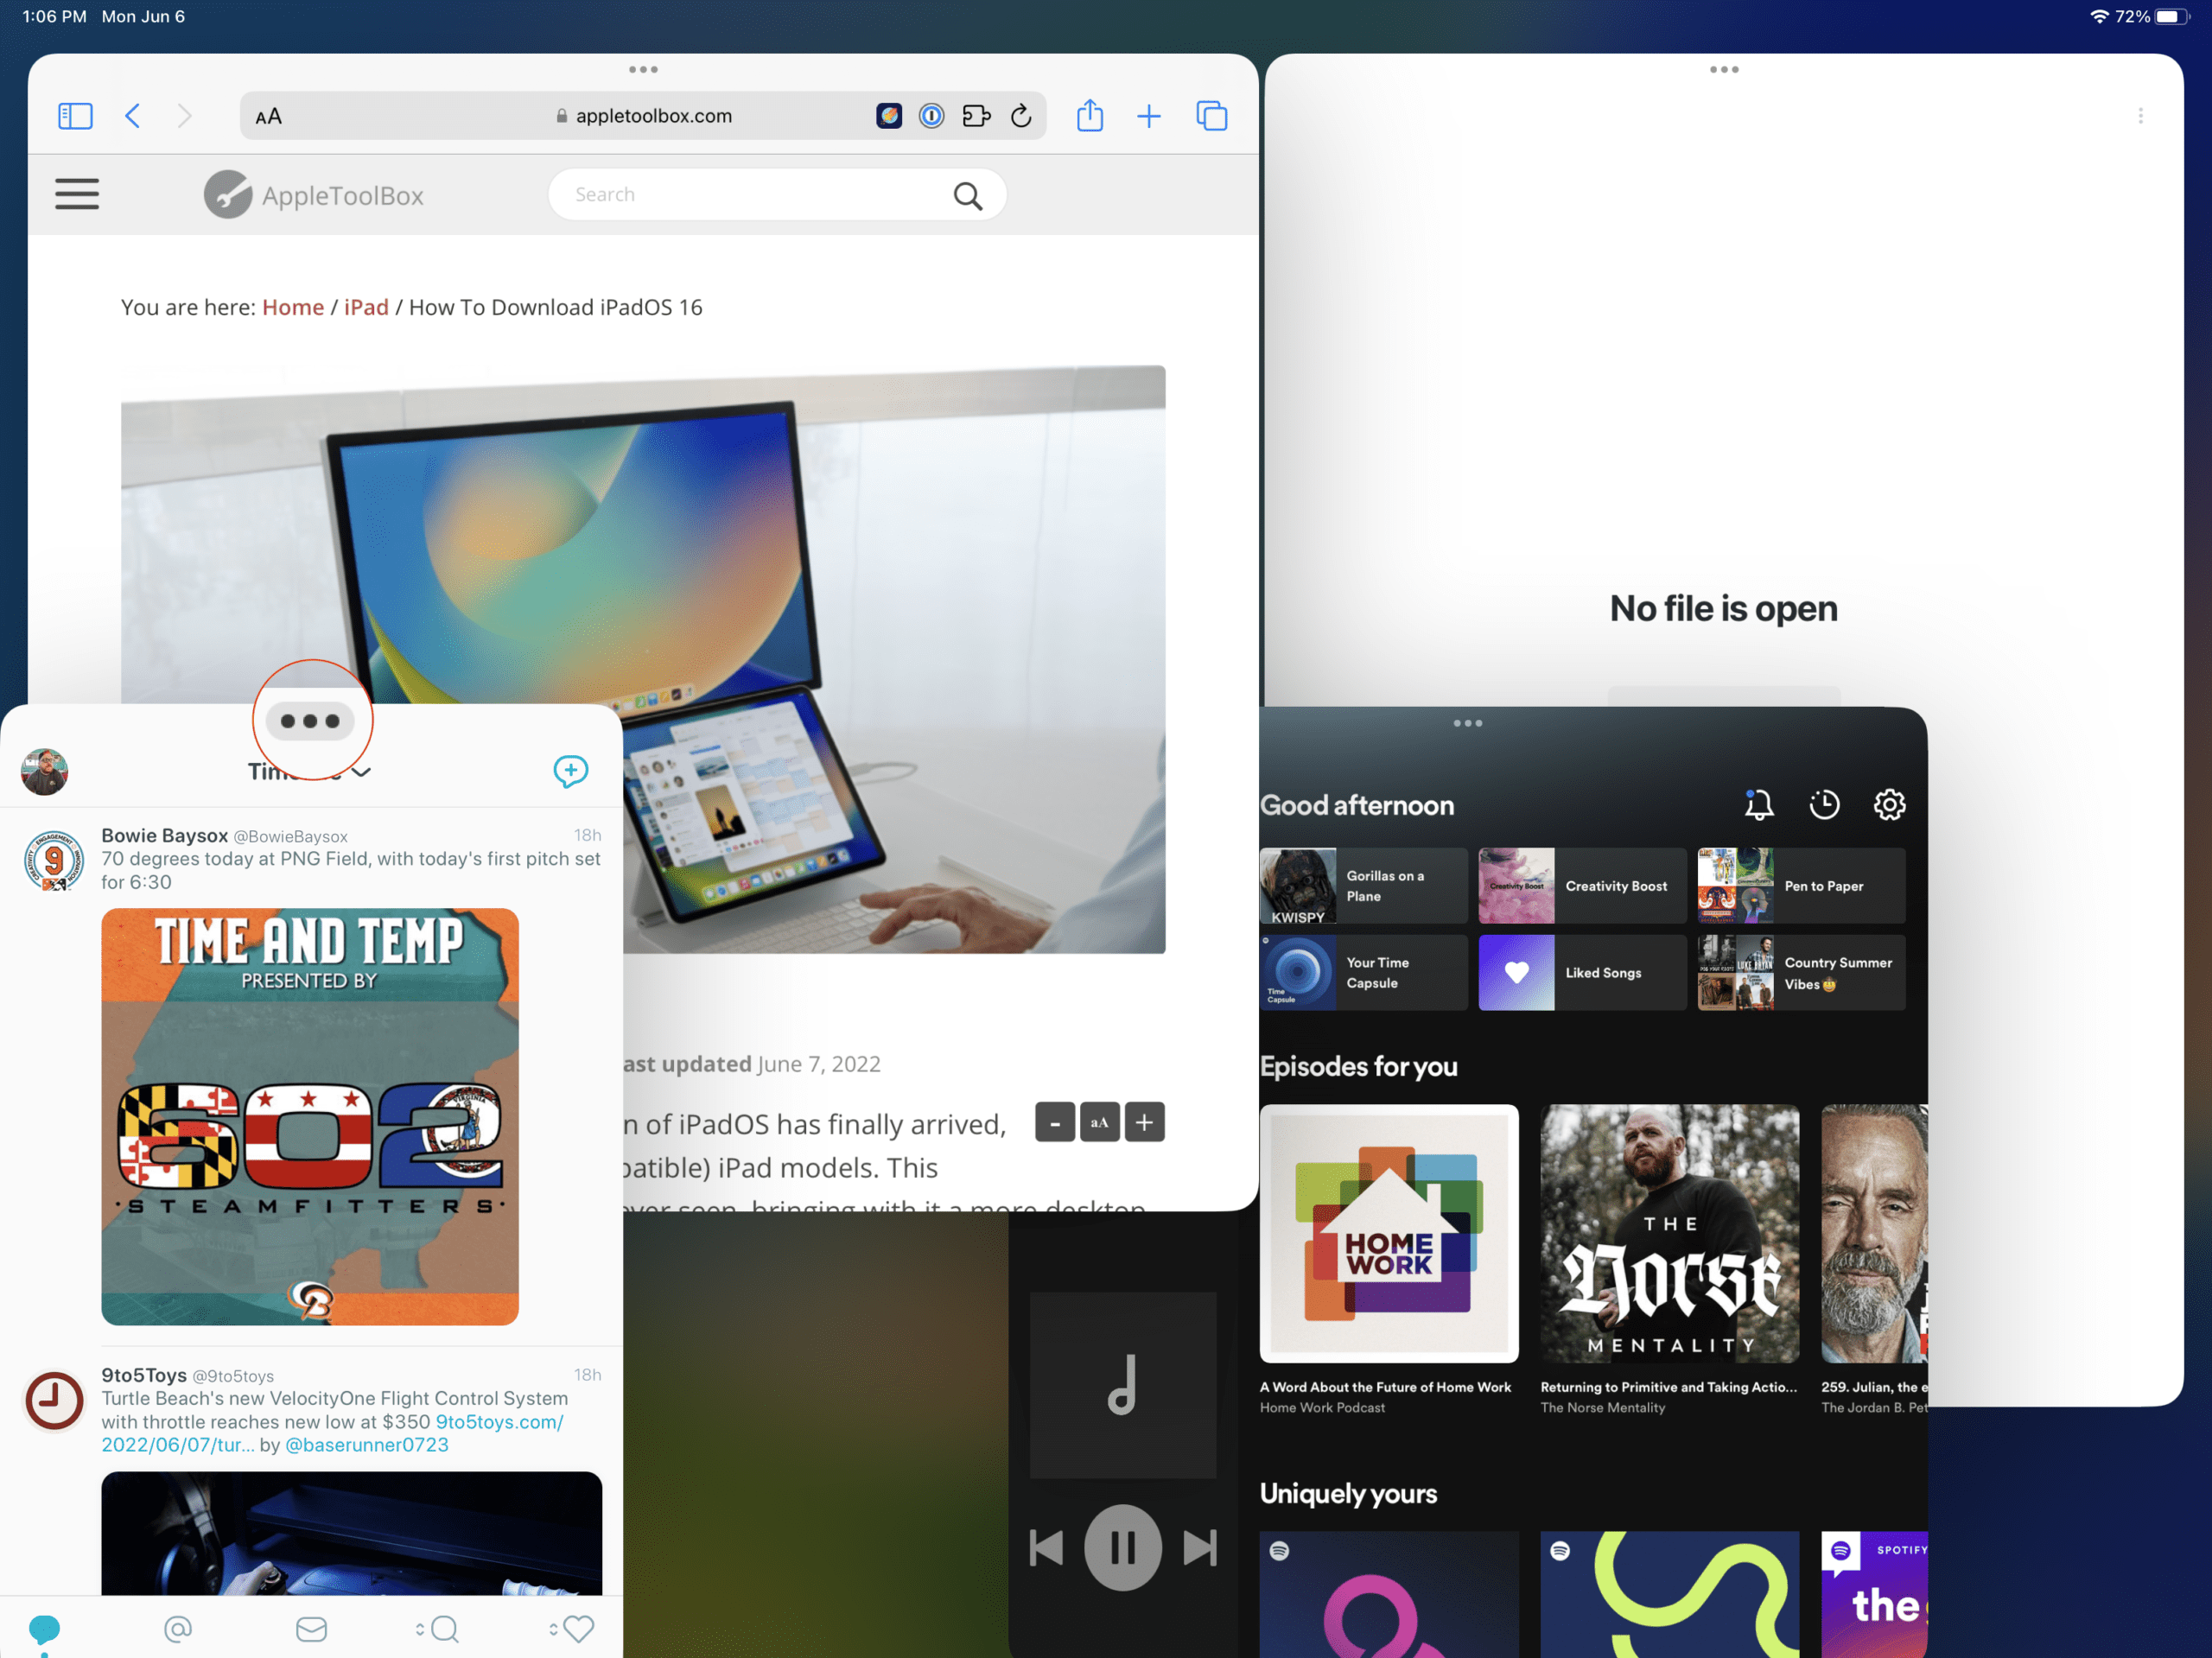This screenshot has height=1658, width=2212.
Task: Click the Twitterrific search tab icon
Action: pyautogui.click(x=441, y=1627)
